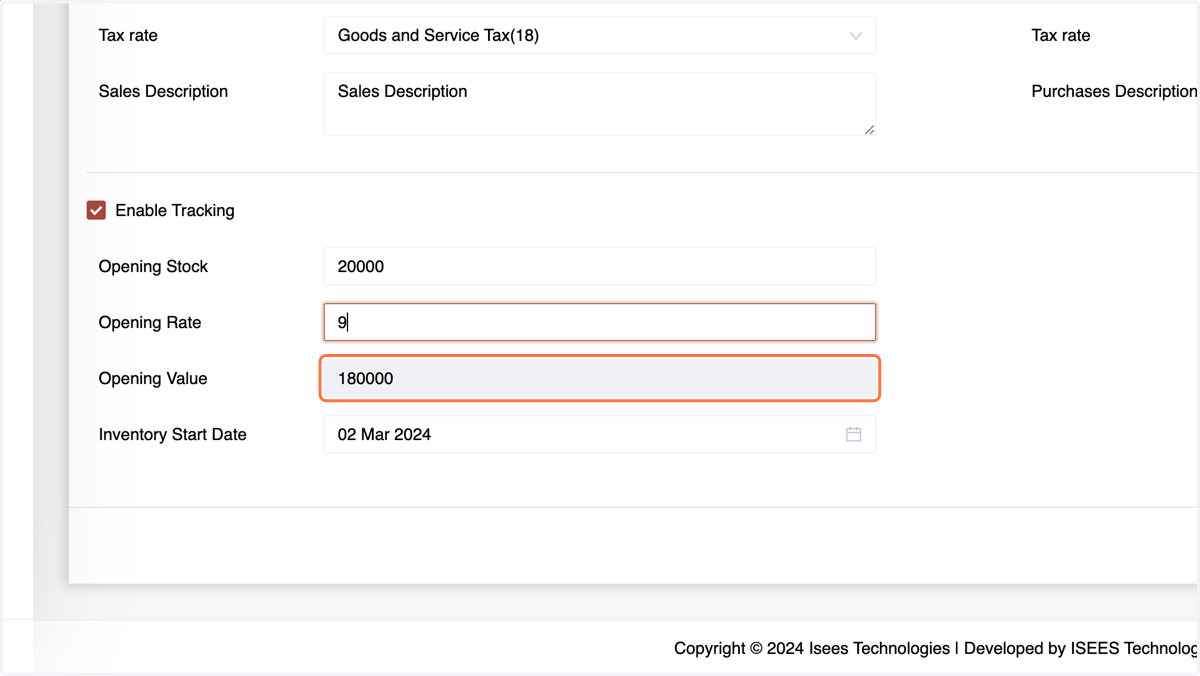Click the Opening Value field showing 180000
1200x676 pixels.
pos(600,378)
